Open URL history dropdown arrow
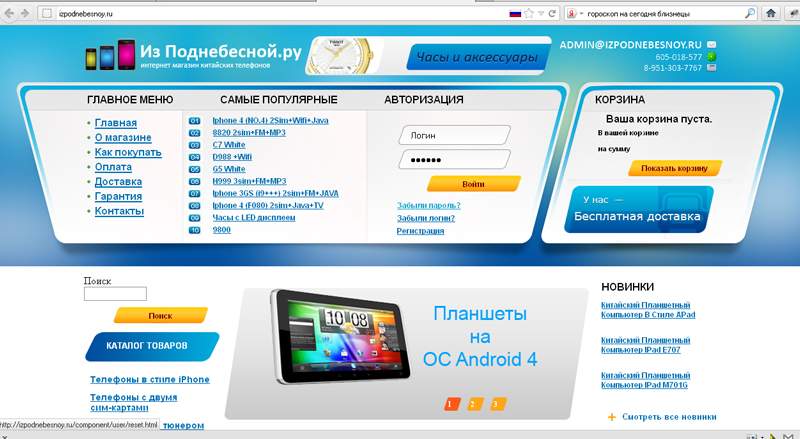 point(541,13)
